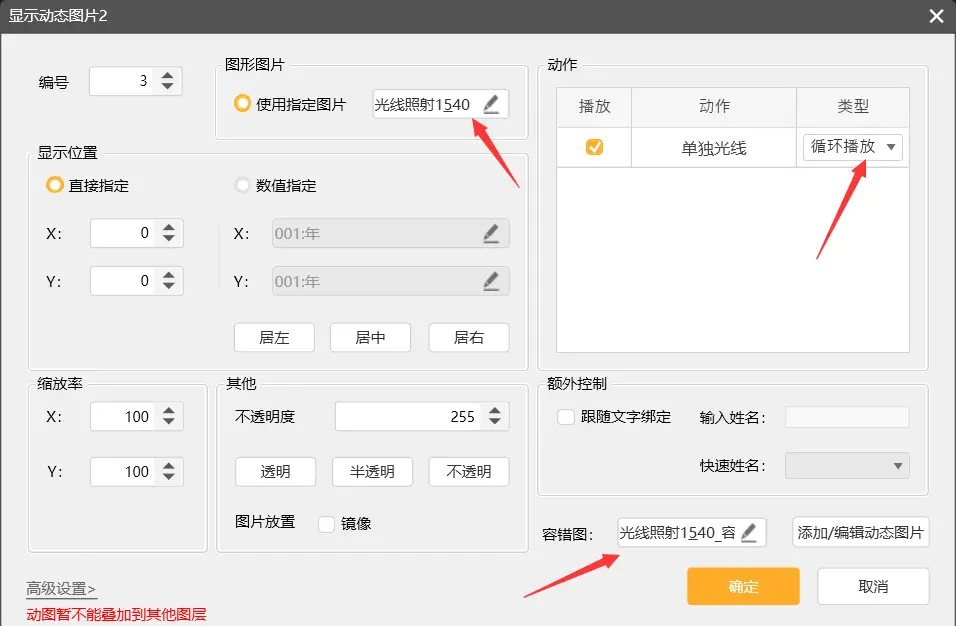Uncheck the 播放 checkbox for 单独光线

click(x=596, y=147)
